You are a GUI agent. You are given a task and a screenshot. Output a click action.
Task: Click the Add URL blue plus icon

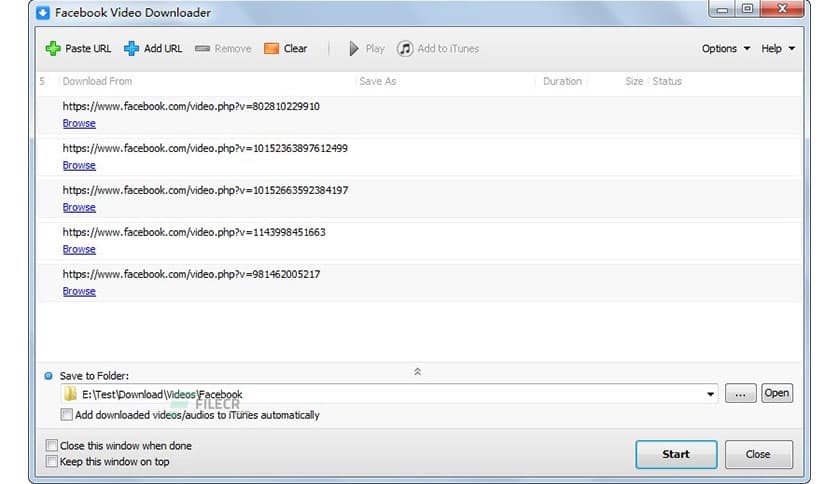point(131,49)
